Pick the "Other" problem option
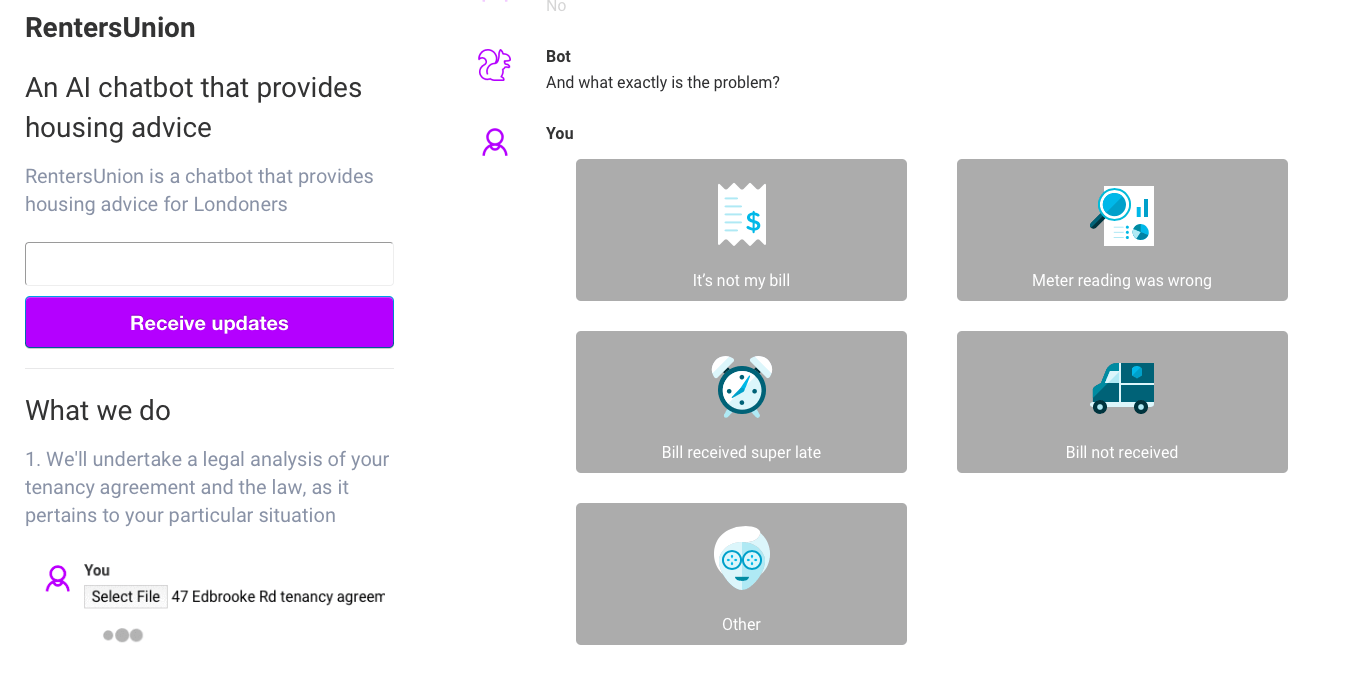Image resolution: width=1366 pixels, height=688 pixels. coord(741,574)
